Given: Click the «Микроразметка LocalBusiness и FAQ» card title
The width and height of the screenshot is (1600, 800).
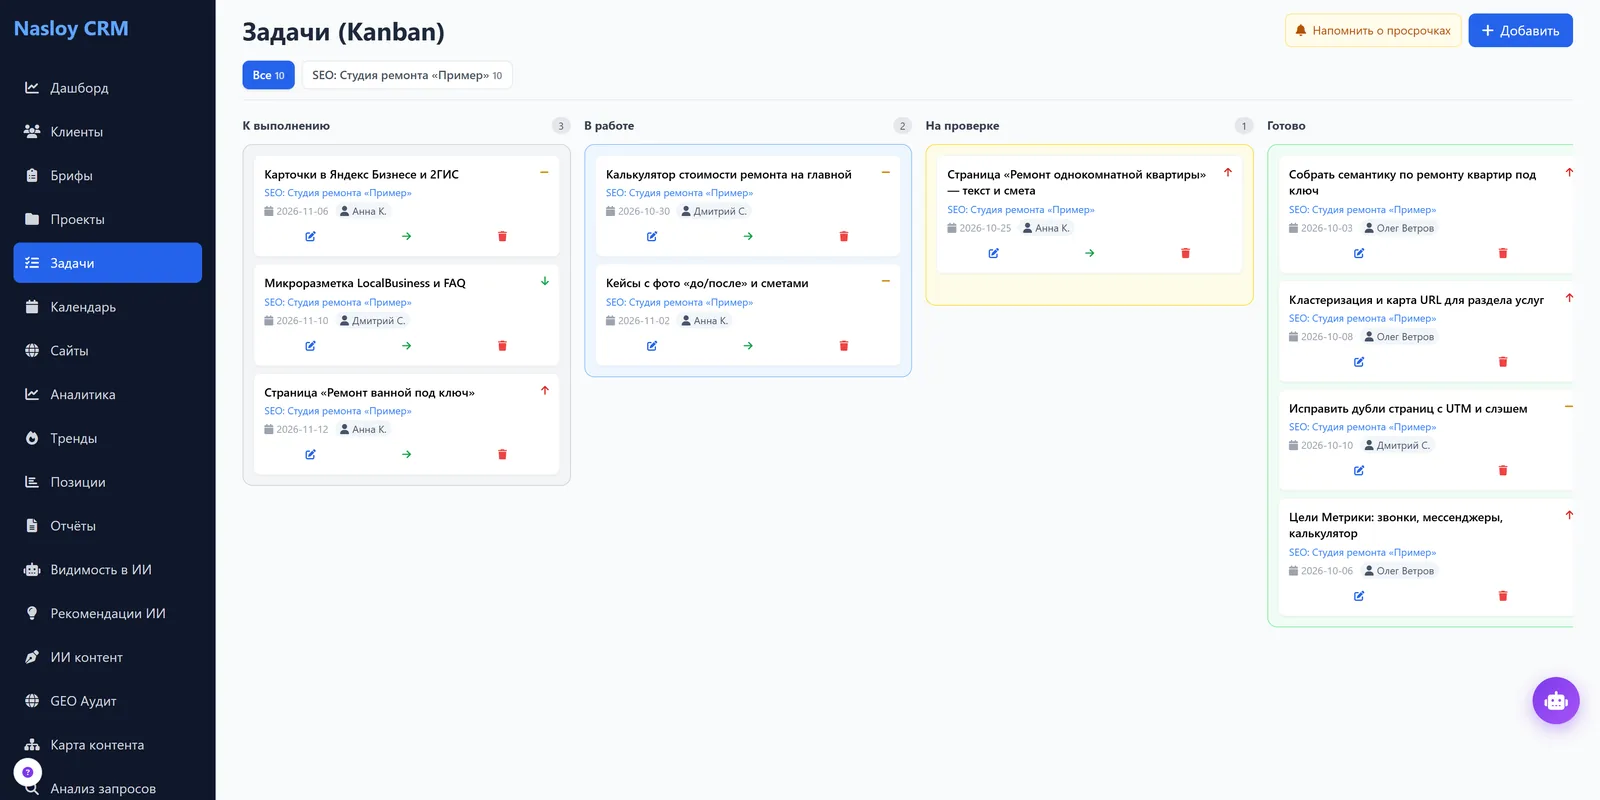Looking at the screenshot, I should click(365, 284).
